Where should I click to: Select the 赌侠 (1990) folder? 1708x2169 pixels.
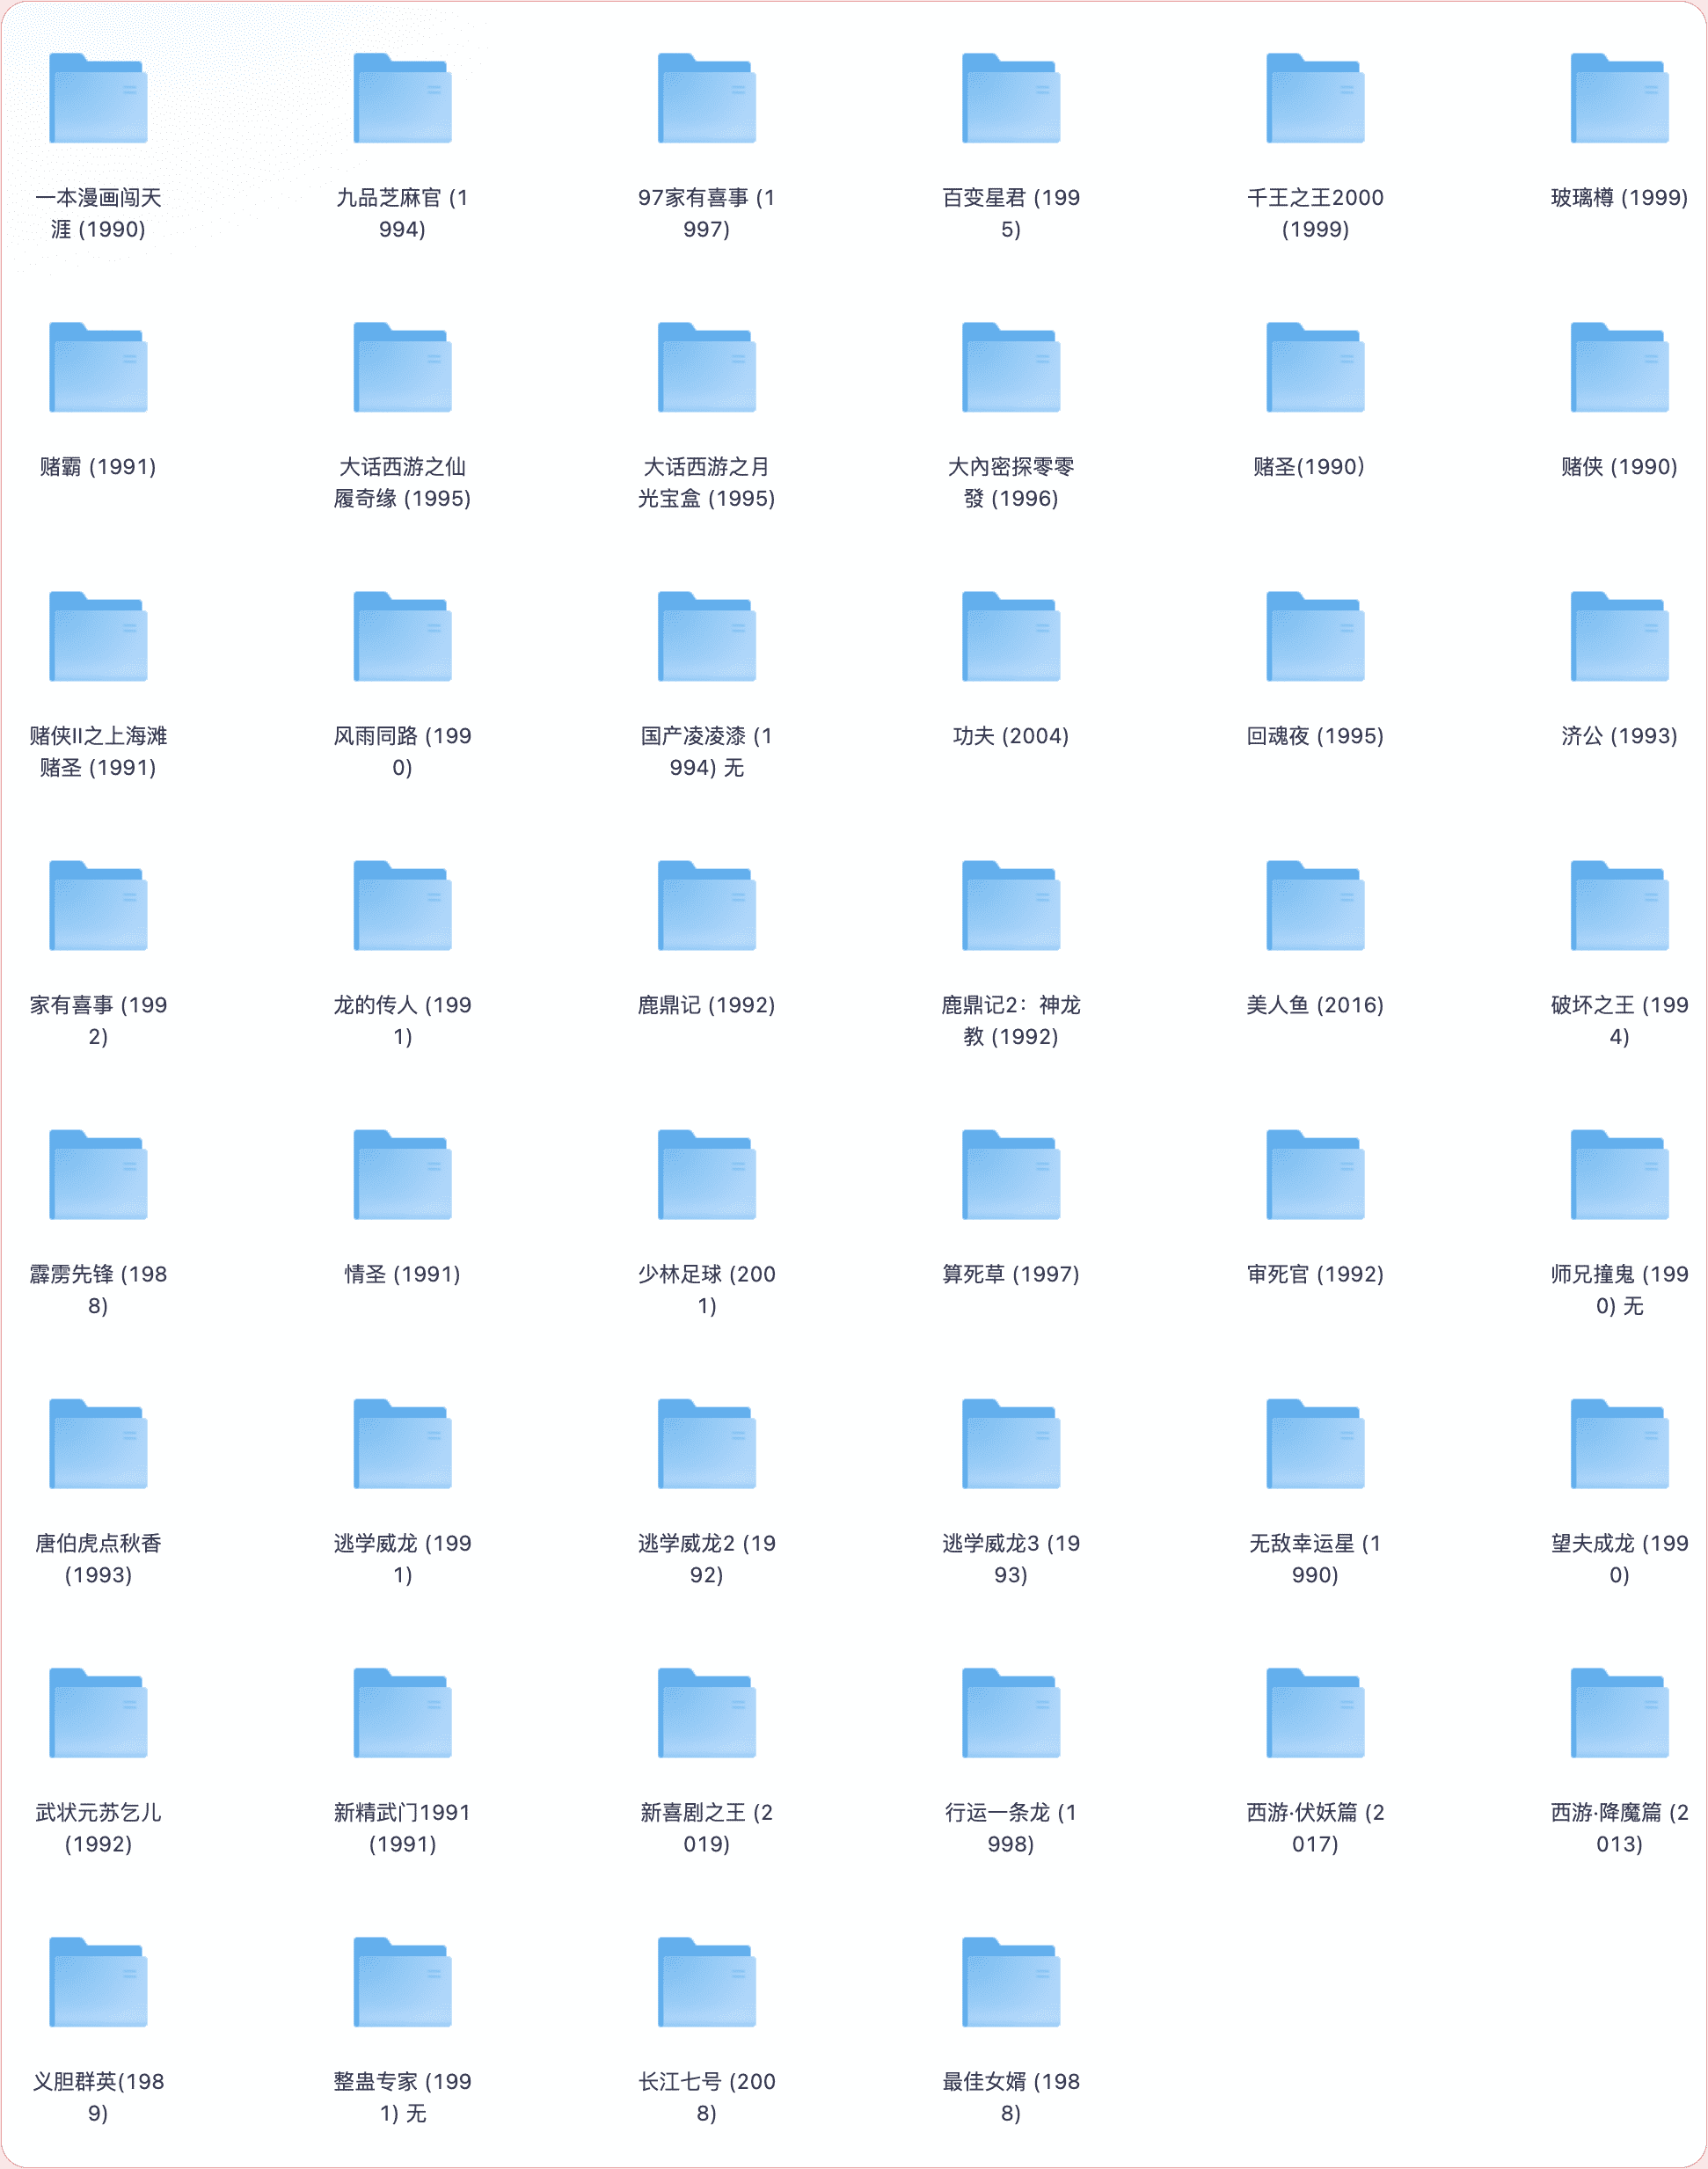click(1619, 367)
